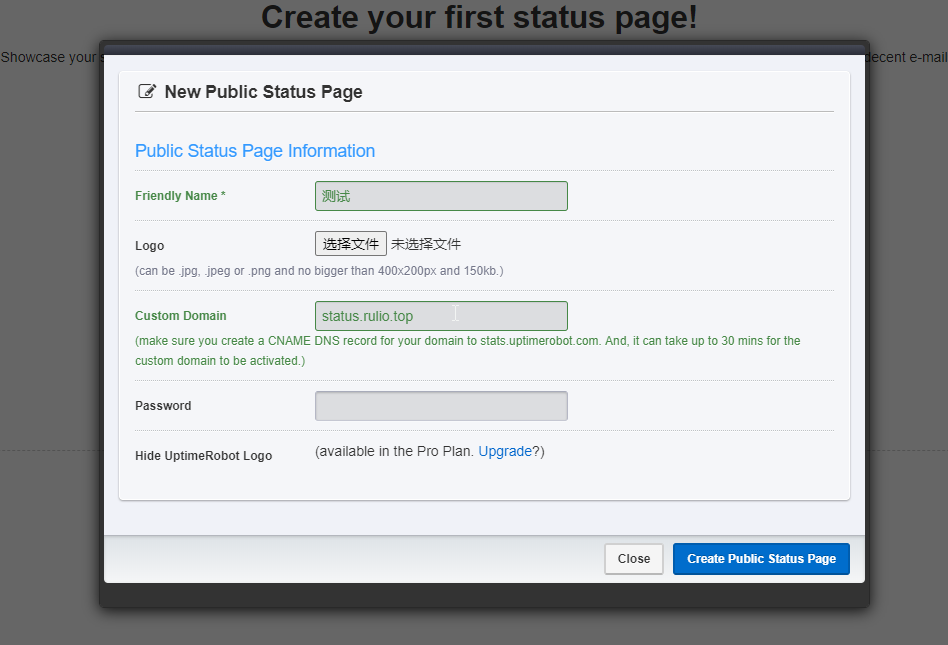Click the New Public Status Page title text

tap(263, 92)
